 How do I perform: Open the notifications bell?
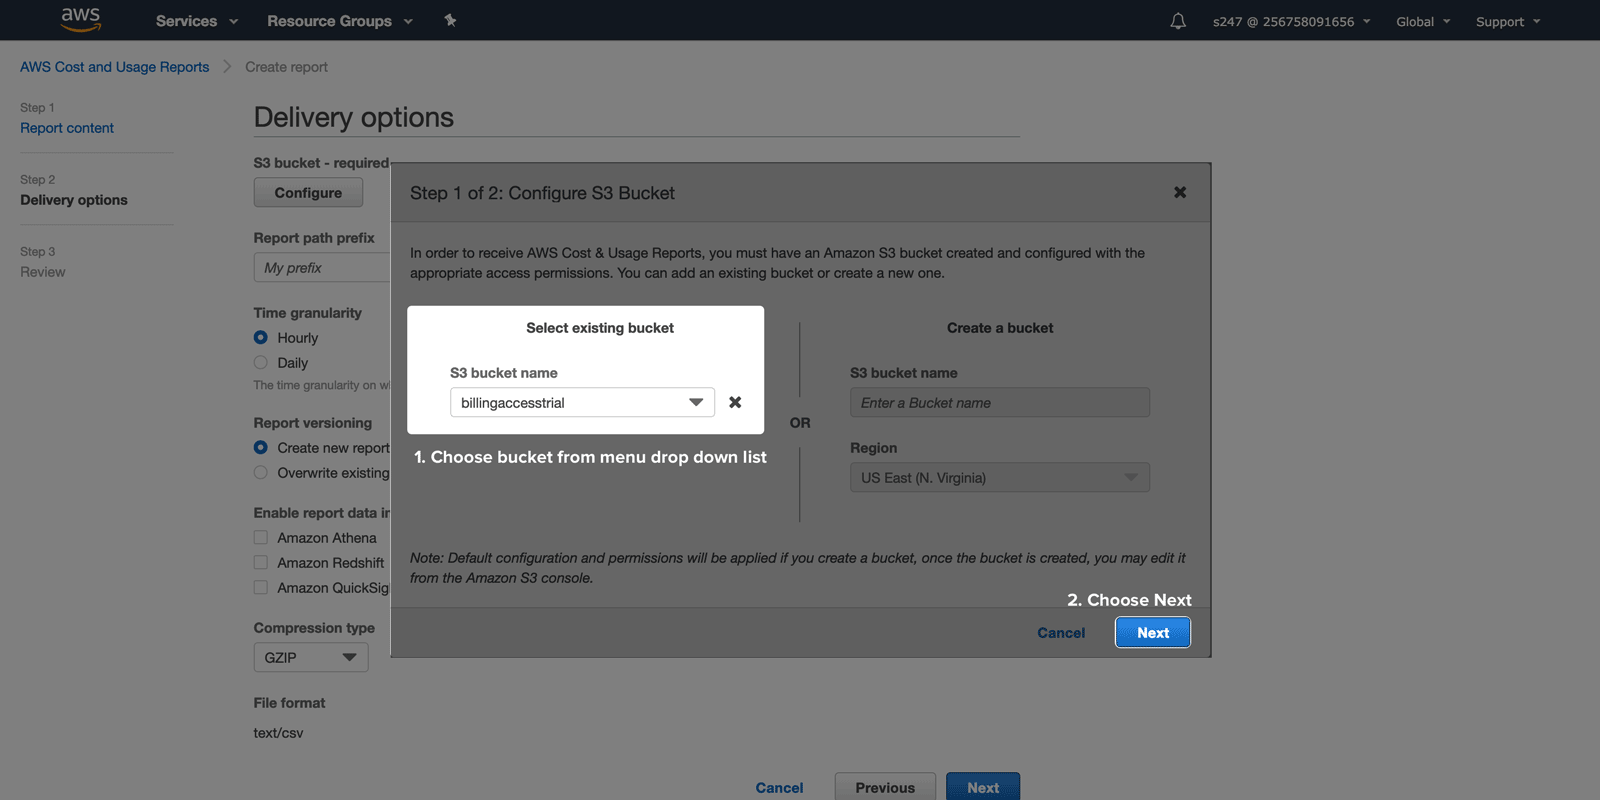pos(1178,21)
